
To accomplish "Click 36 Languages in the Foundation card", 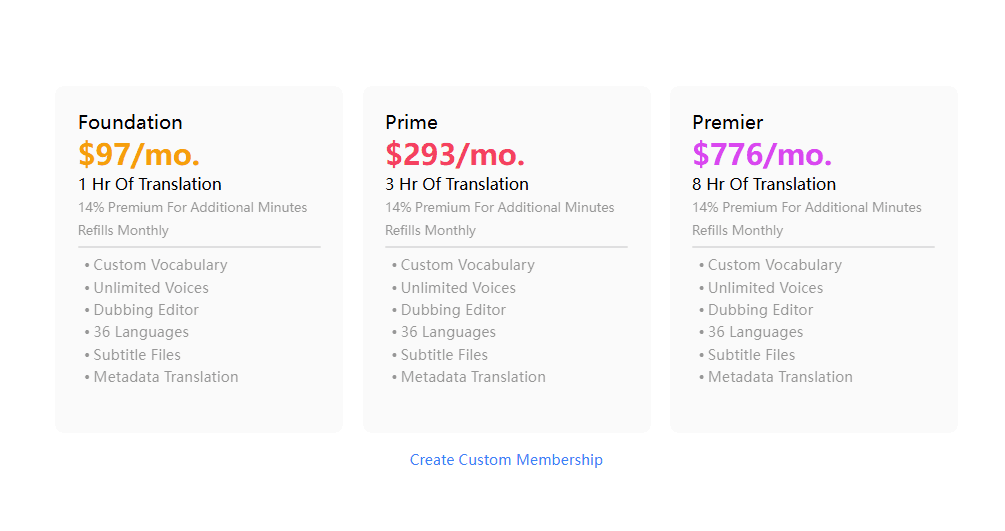I will (141, 332).
